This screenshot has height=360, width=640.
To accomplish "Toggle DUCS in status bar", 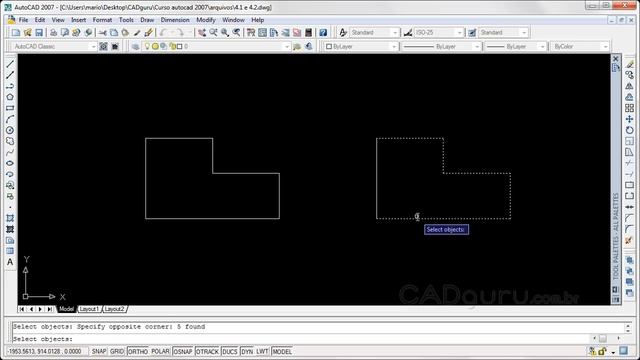I will click(230, 351).
